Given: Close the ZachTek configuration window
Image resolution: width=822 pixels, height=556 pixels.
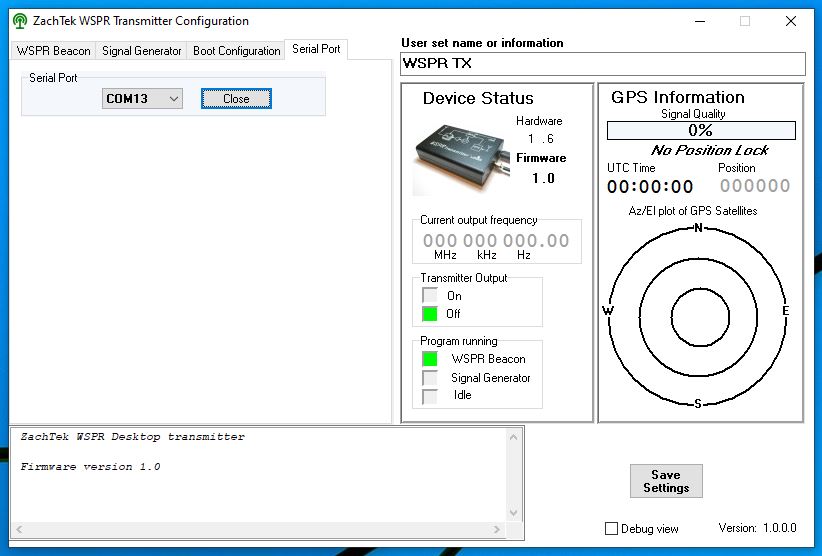Looking at the screenshot, I should (x=791, y=21).
